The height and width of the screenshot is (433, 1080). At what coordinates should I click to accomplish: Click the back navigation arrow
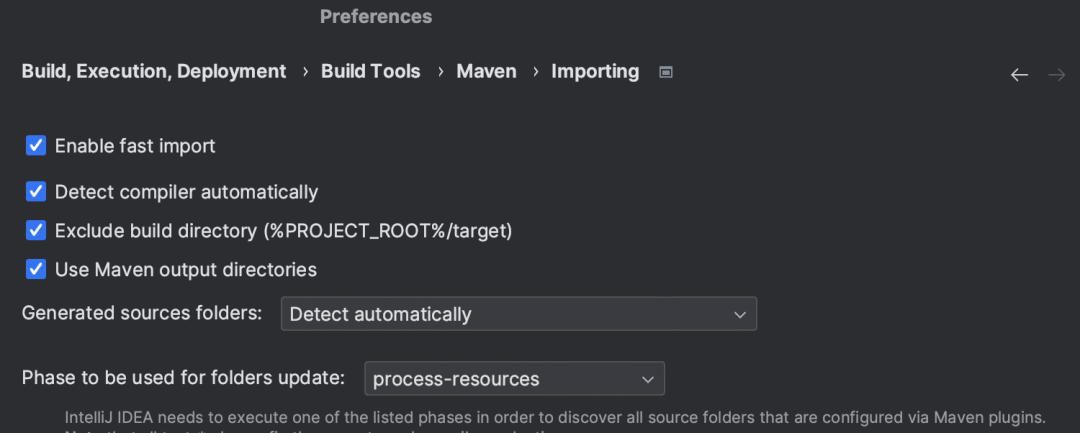pos(1019,75)
